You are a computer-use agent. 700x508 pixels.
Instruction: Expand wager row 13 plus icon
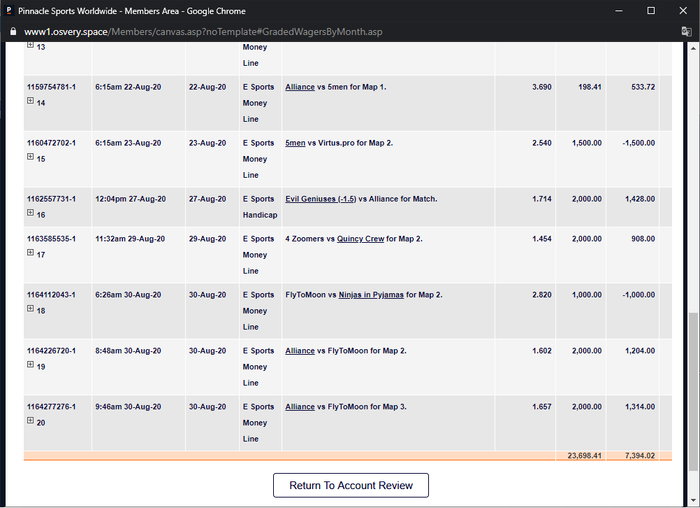pyautogui.click(x=30, y=45)
